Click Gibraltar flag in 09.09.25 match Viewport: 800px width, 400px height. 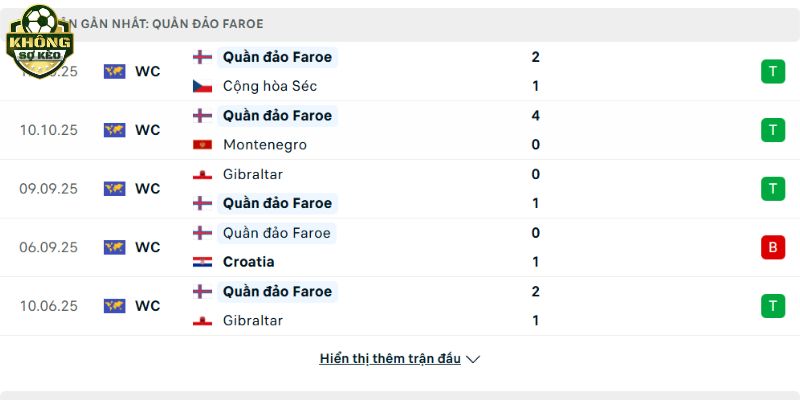pos(202,174)
